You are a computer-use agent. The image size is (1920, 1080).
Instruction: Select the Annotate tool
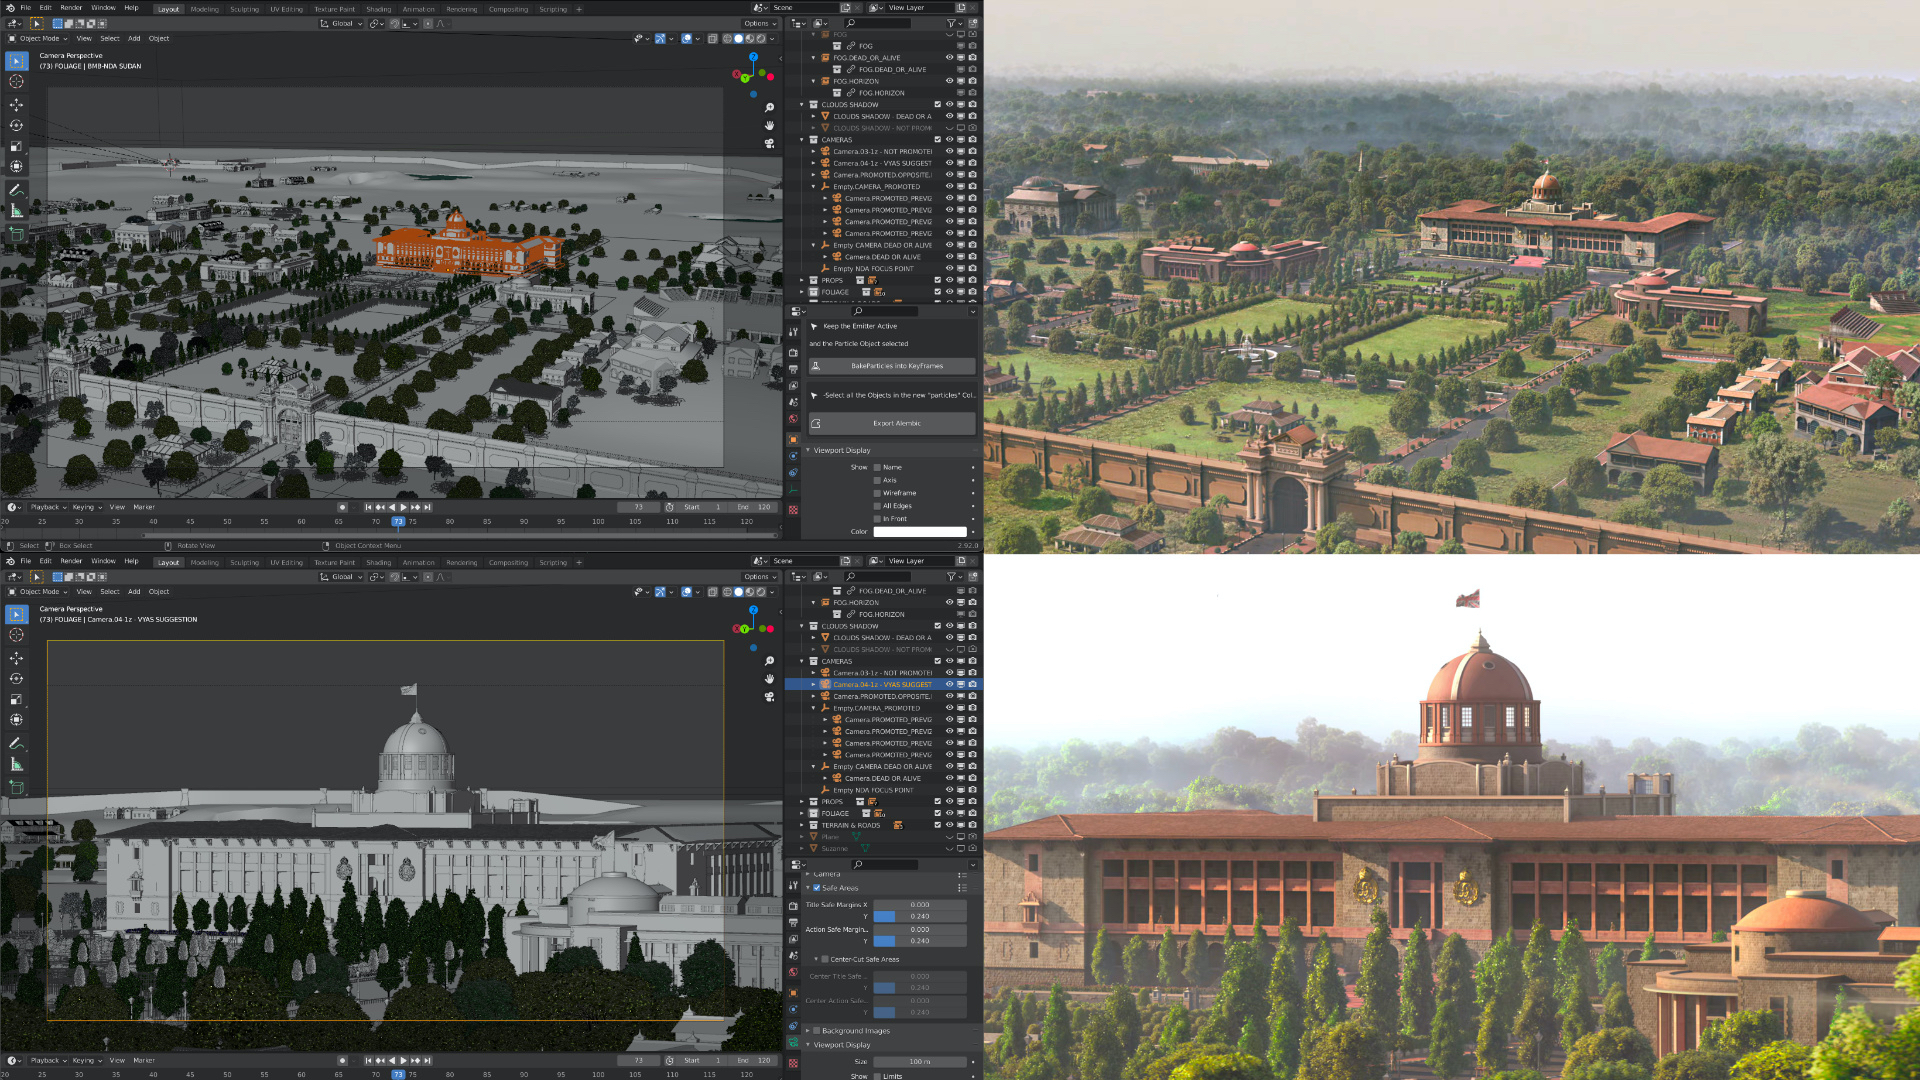[x=16, y=190]
